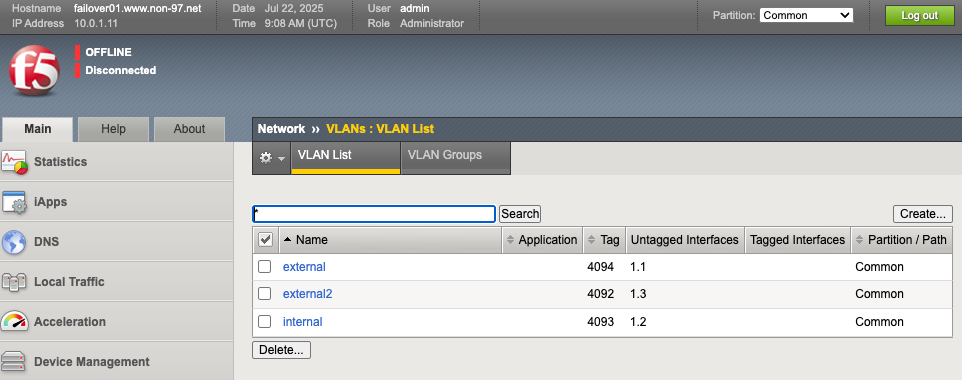
Task: Click the Search button
Action: (520, 214)
